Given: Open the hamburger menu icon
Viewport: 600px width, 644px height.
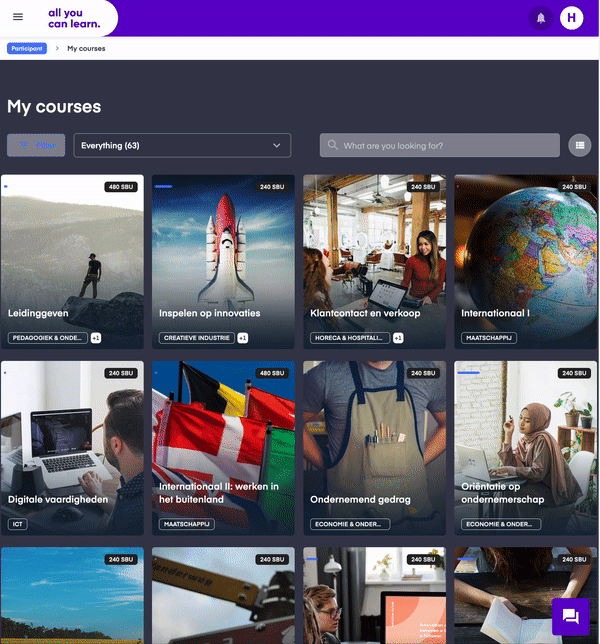Looking at the screenshot, I should [18, 17].
